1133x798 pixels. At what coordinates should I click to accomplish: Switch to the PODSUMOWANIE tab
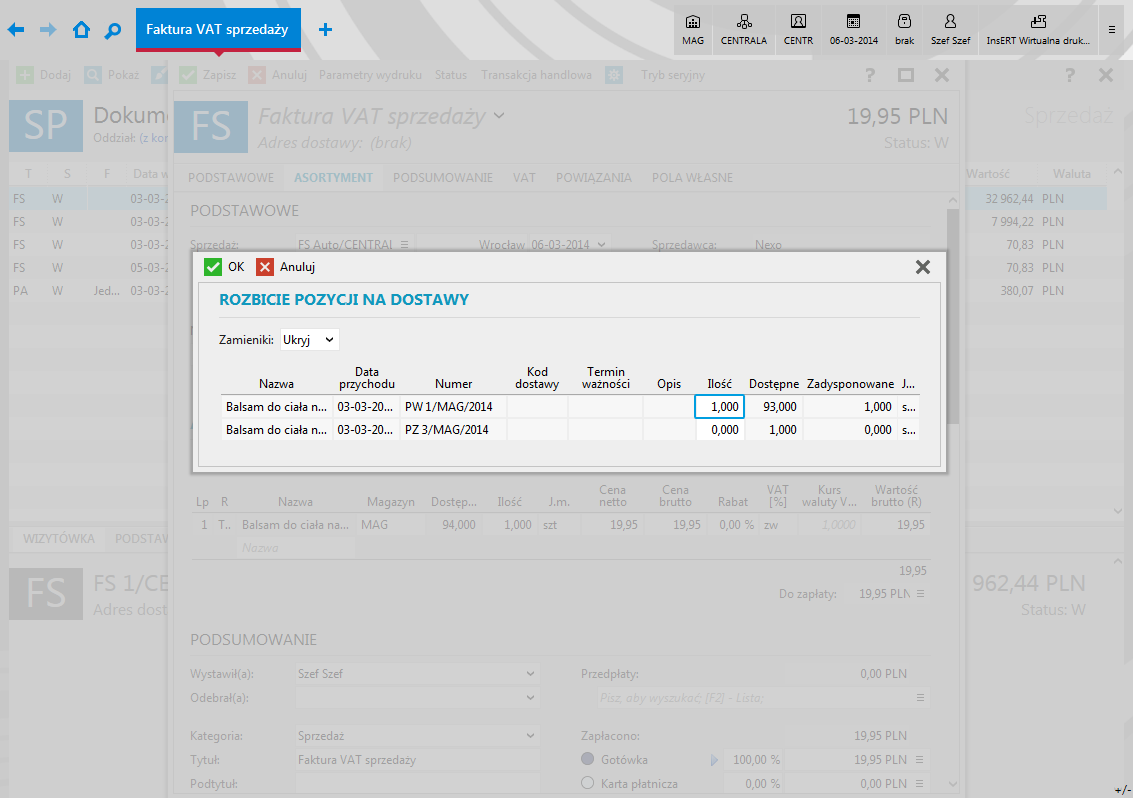point(442,178)
